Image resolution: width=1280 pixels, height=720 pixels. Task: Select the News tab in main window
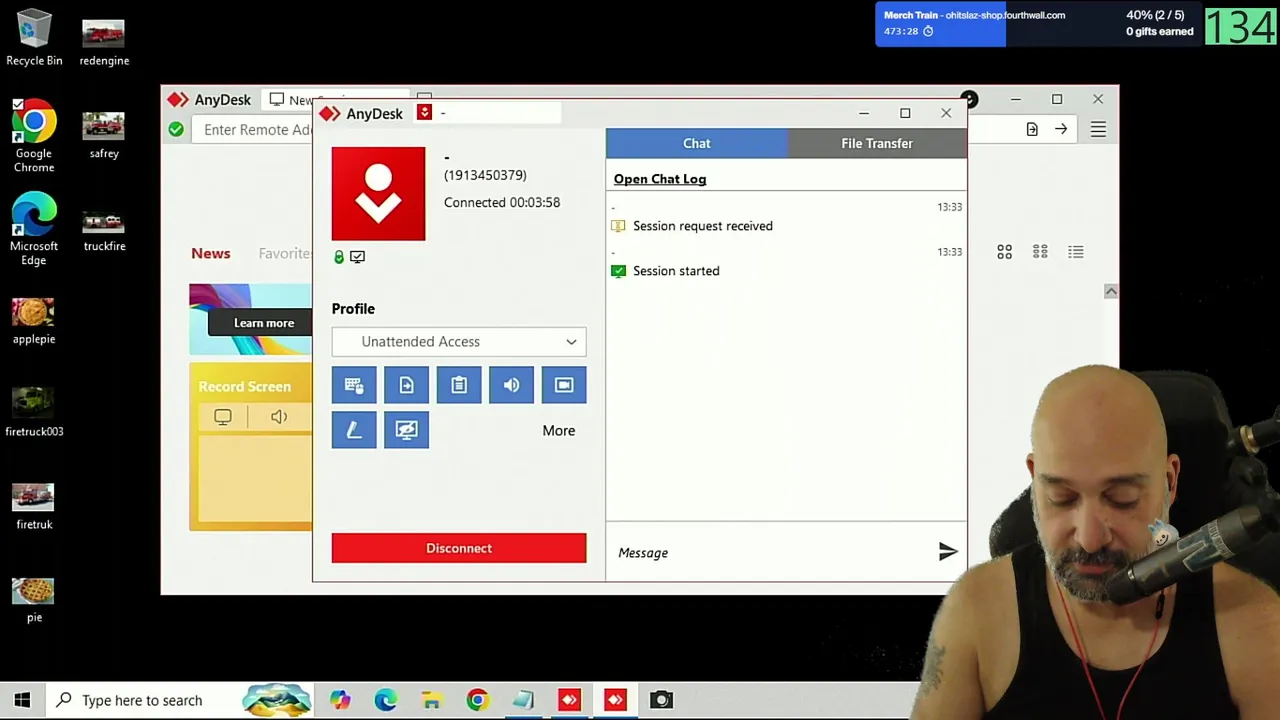tap(211, 253)
